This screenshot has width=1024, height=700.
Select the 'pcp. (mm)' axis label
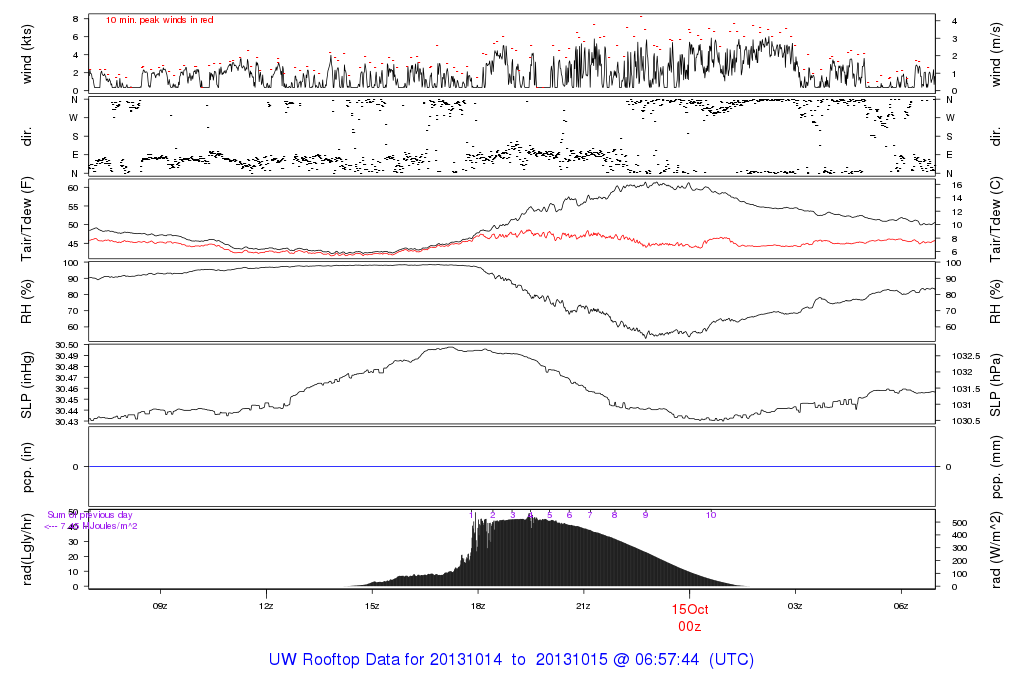point(998,466)
